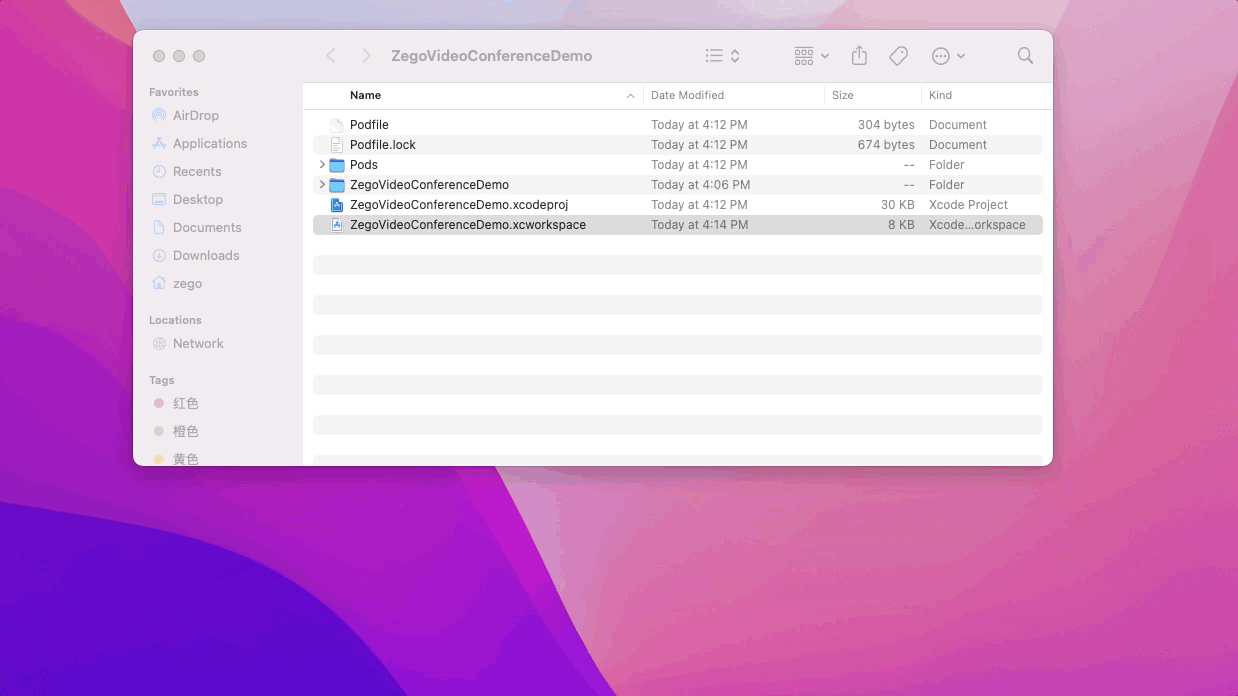
Task: Click the Today at 4:14 PM date
Action: pos(699,225)
